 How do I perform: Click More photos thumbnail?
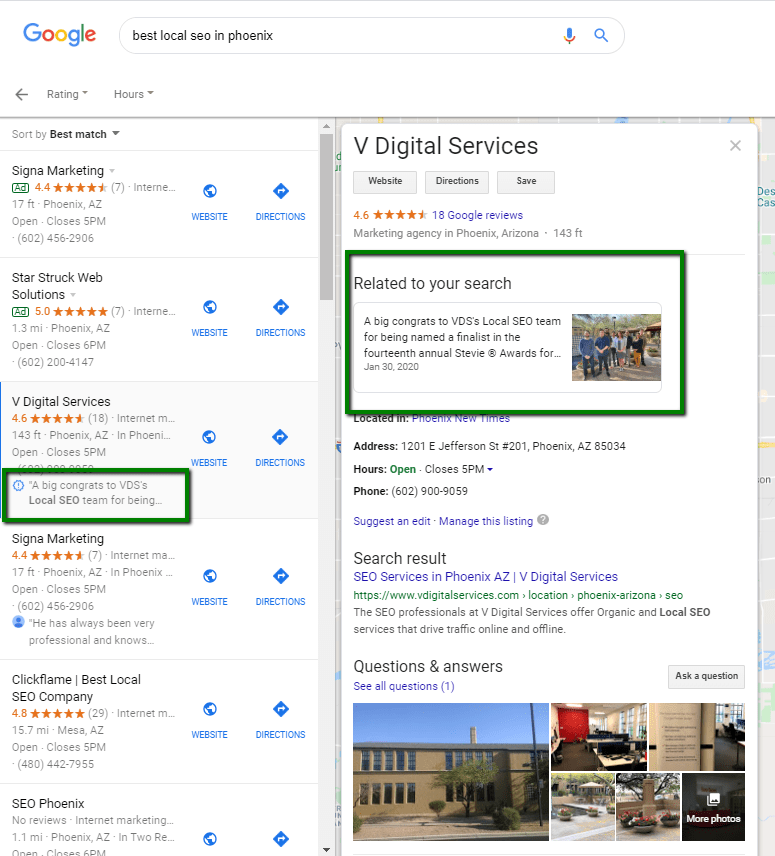coord(713,806)
